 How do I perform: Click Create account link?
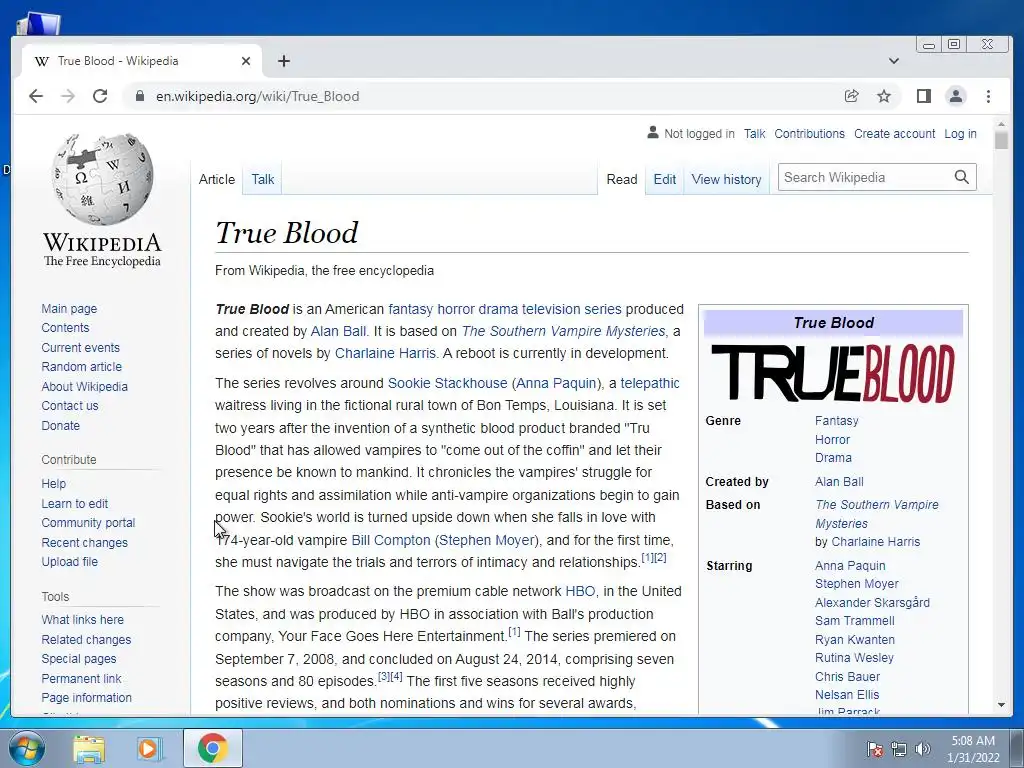tap(894, 133)
